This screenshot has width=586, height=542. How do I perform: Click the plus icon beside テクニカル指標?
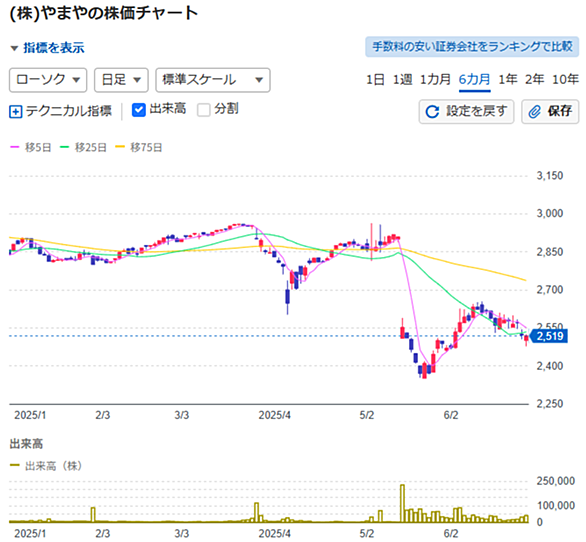(x=15, y=111)
